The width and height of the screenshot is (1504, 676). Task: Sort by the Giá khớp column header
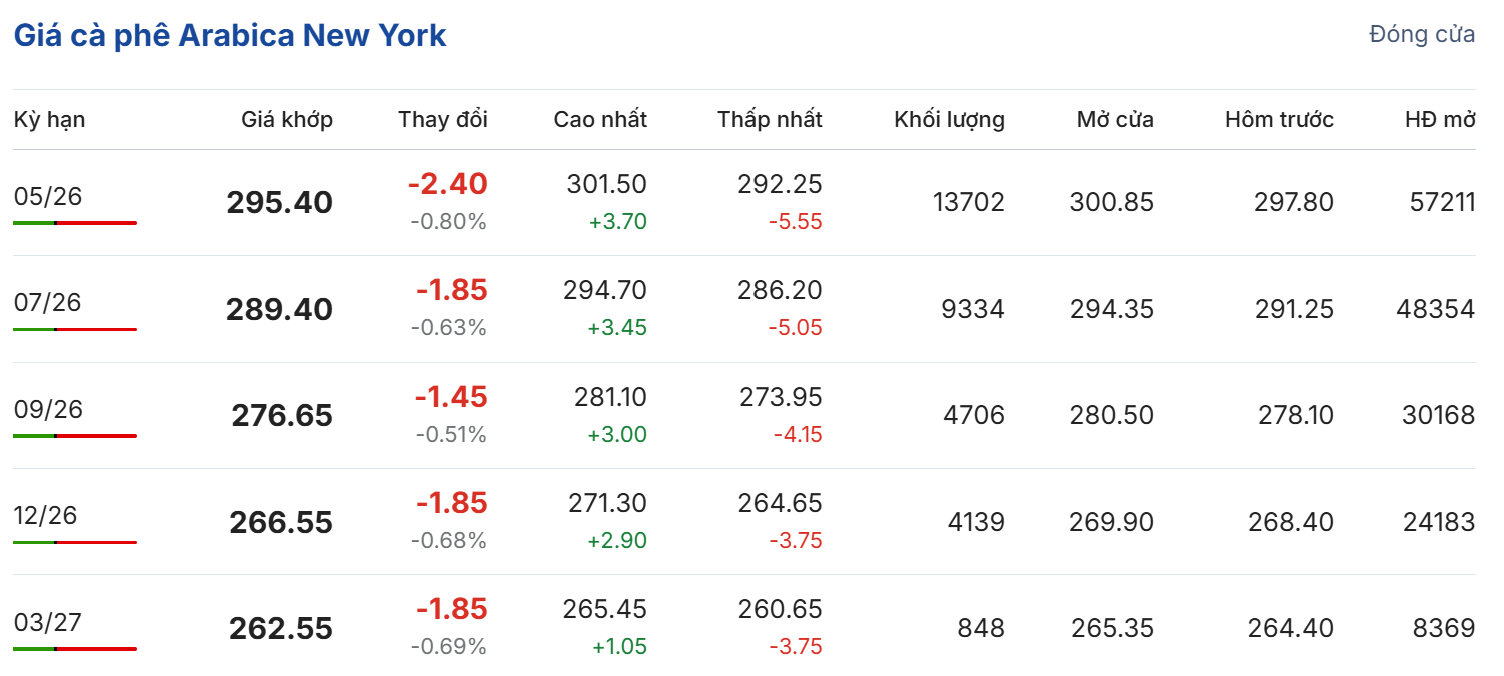[x=287, y=120]
